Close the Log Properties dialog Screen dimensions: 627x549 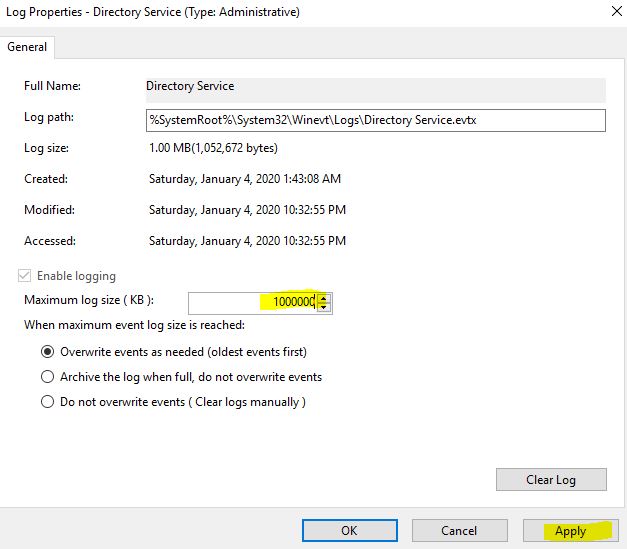(x=617, y=12)
